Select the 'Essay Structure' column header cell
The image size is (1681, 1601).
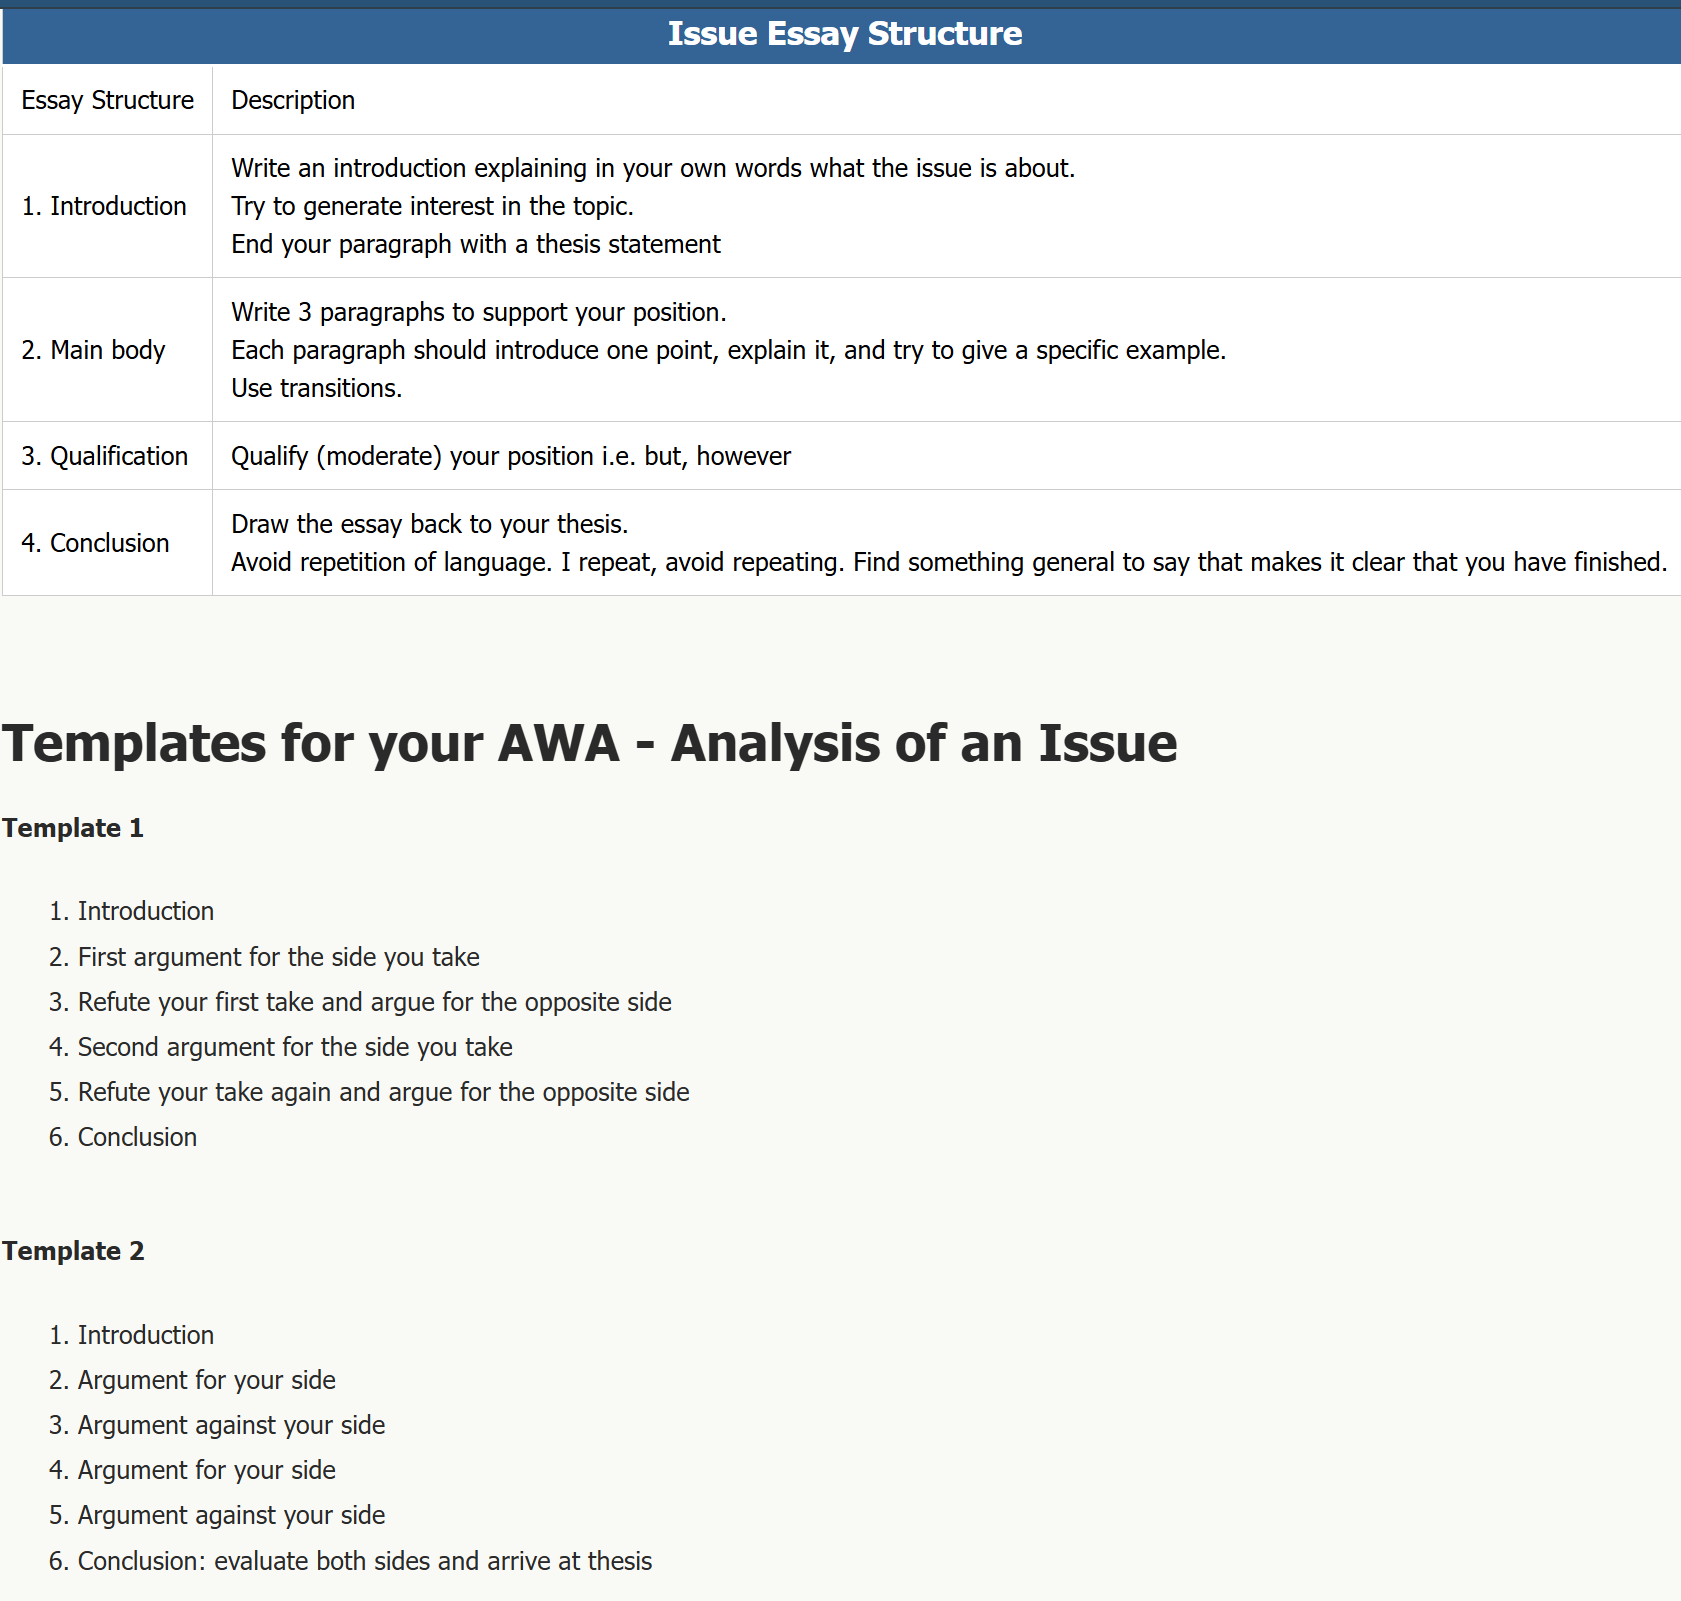108,100
